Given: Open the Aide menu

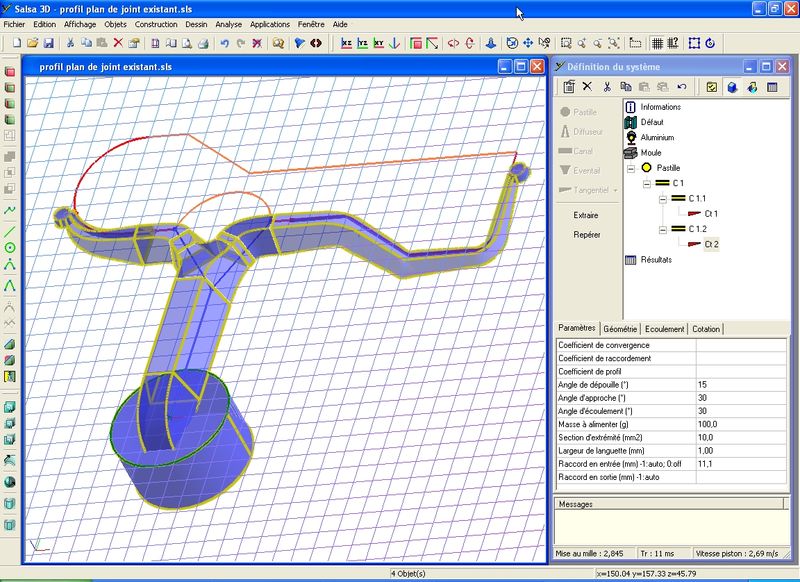Looking at the screenshot, I should tap(340, 24).
